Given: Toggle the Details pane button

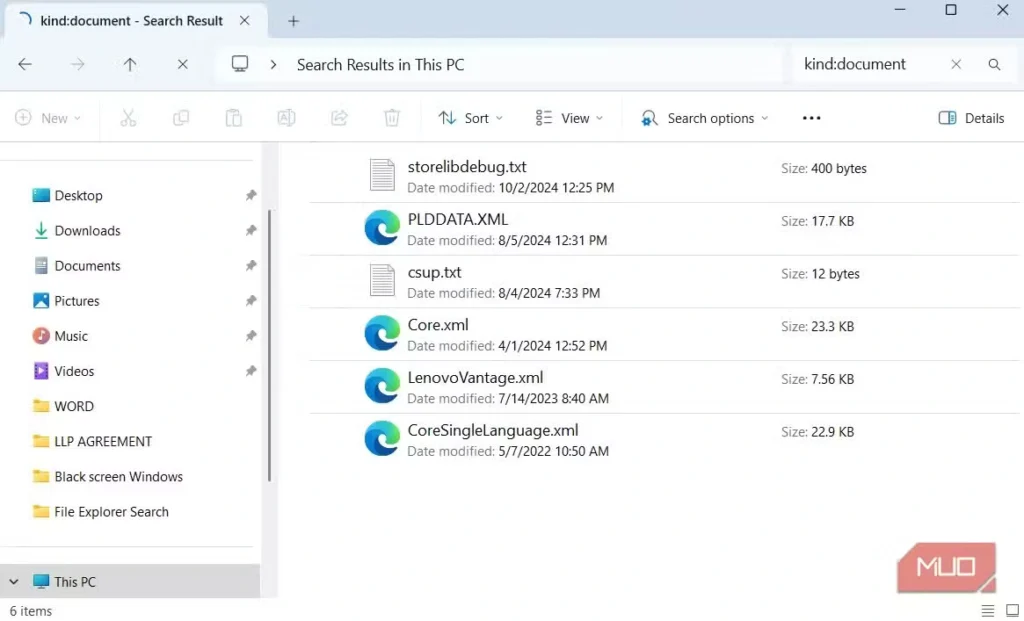Looking at the screenshot, I should [x=971, y=118].
